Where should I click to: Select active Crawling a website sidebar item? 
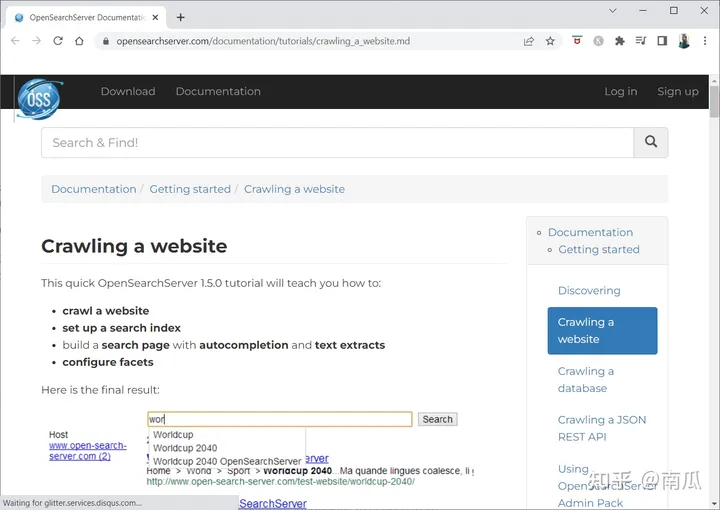(602, 331)
